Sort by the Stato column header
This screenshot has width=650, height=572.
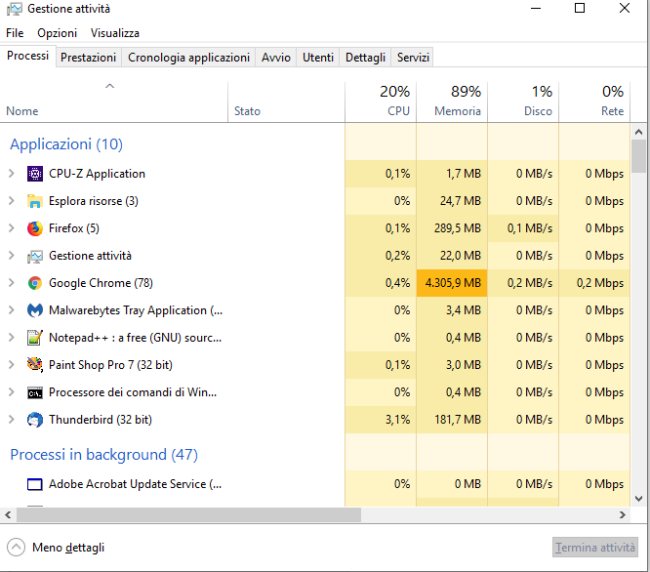click(x=286, y=102)
